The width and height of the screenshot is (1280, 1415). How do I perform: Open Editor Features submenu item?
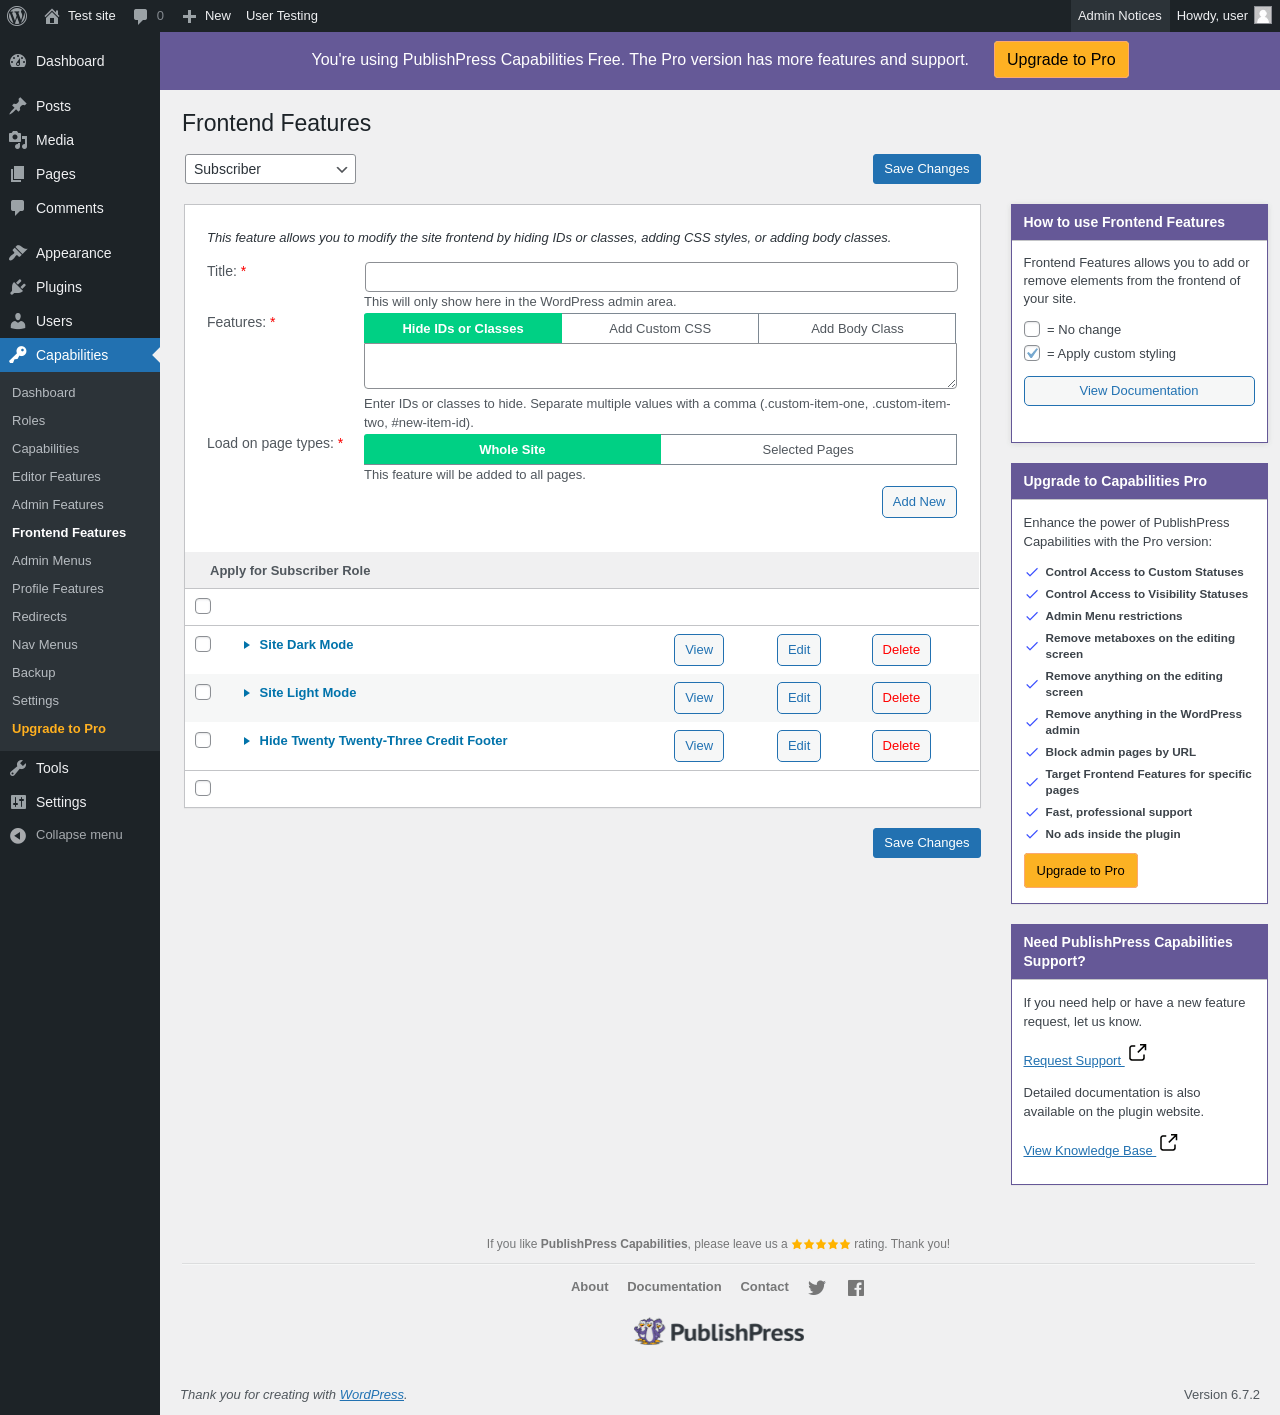(56, 477)
